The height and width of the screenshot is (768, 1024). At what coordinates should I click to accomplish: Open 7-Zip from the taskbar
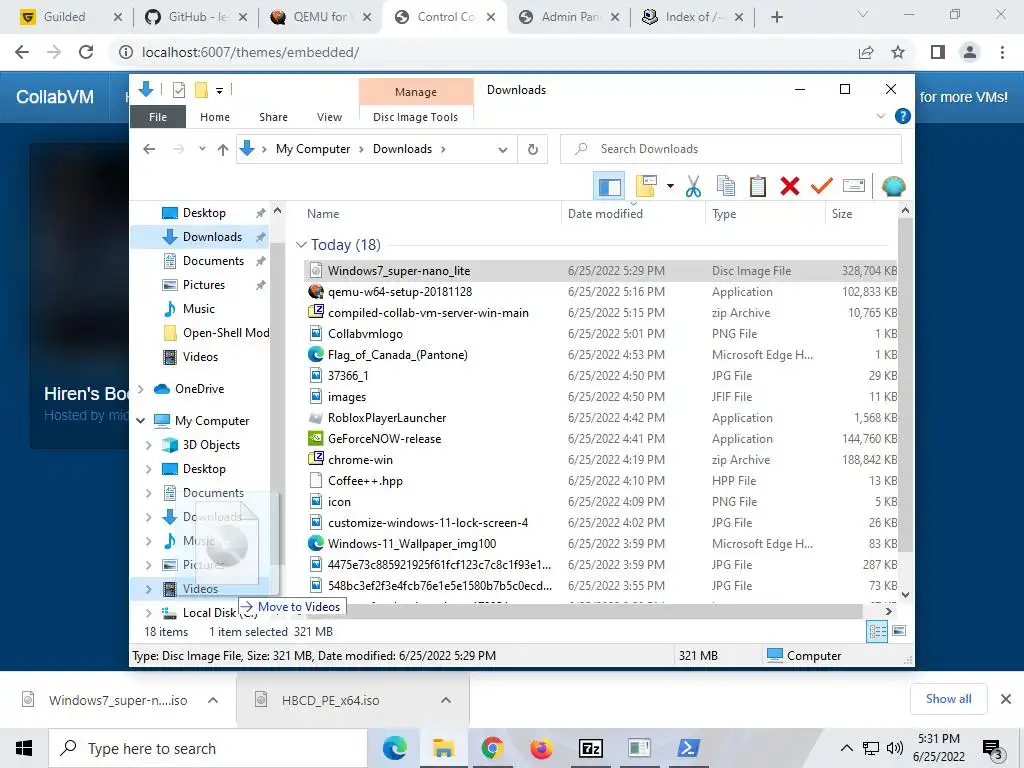590,748
